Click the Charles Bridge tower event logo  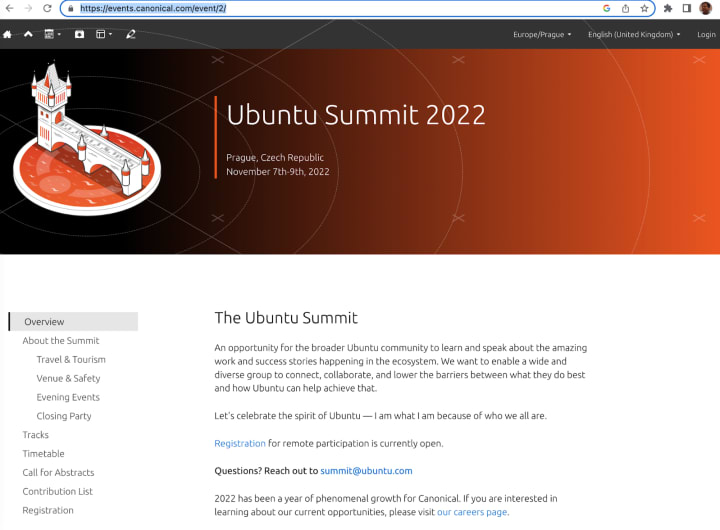(x=87, y=138)
